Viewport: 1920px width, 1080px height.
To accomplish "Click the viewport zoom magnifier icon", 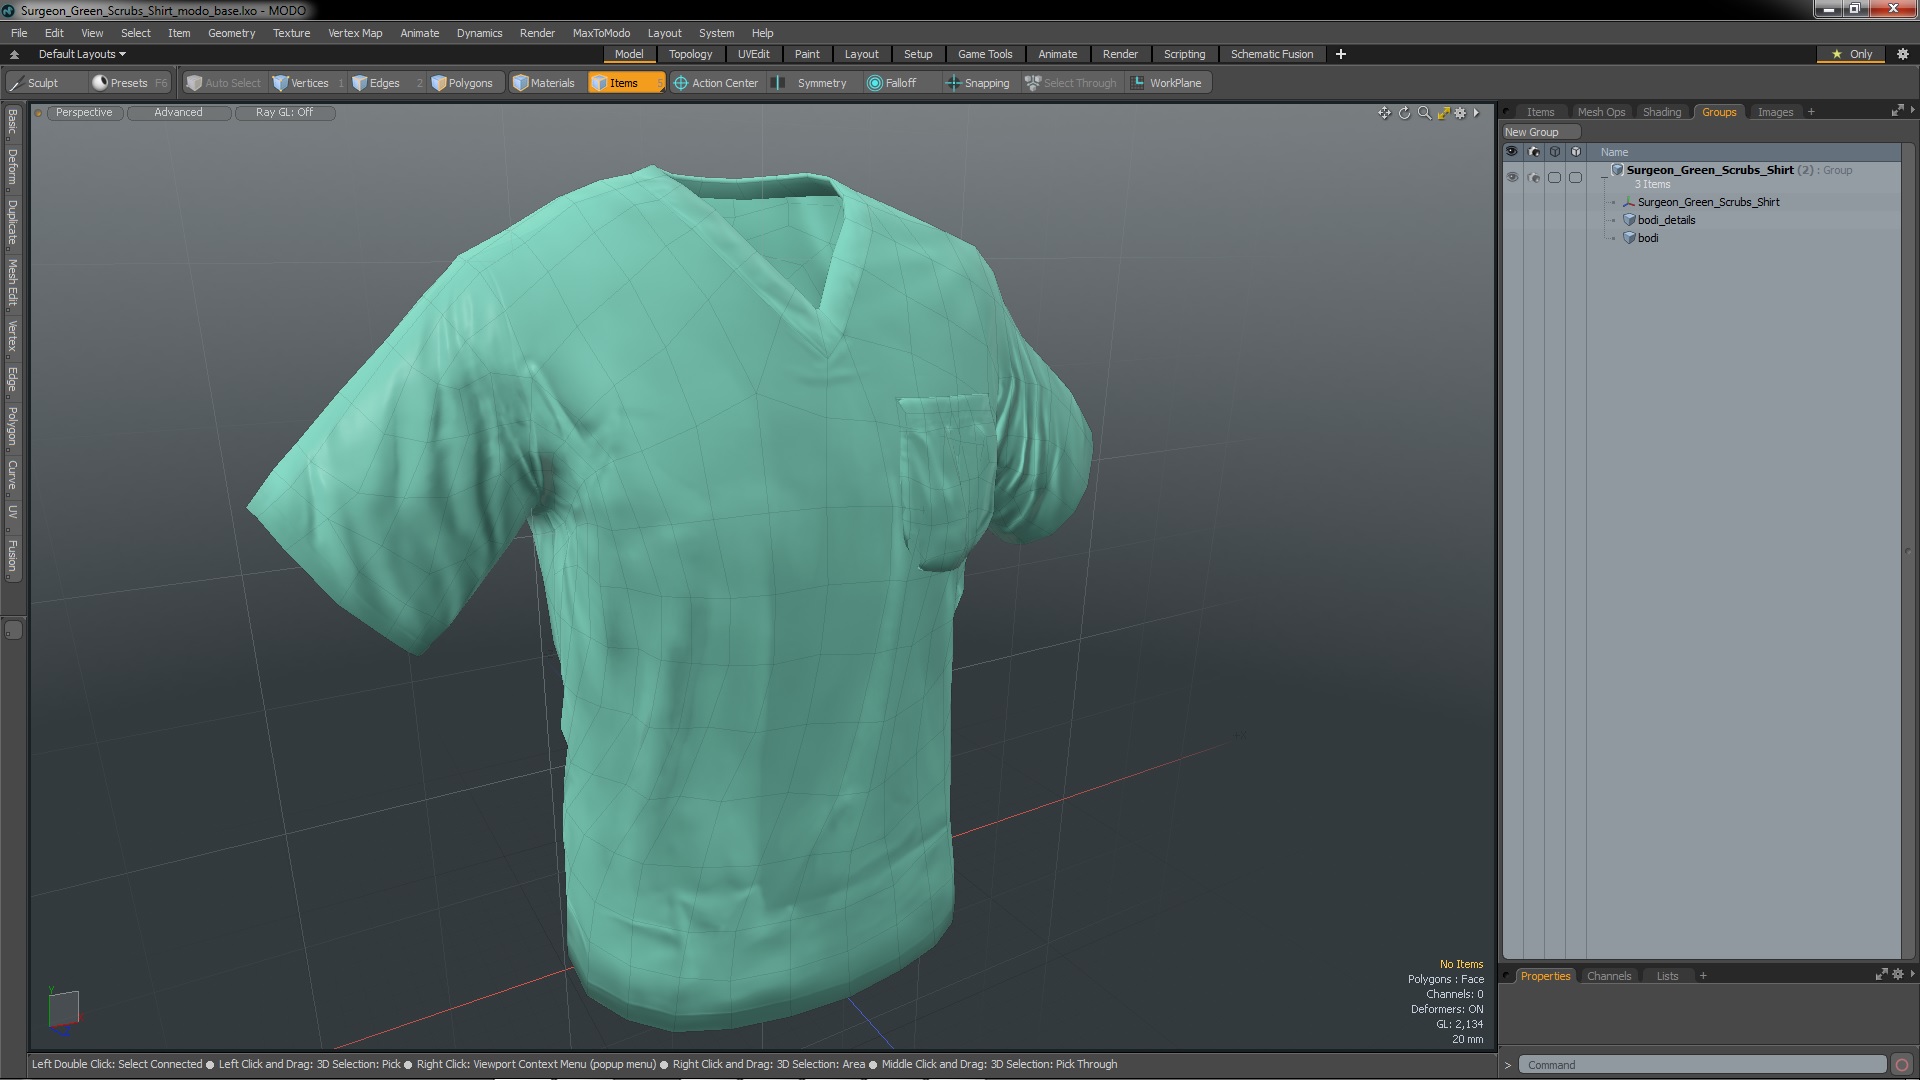I will pos(1424,113).
